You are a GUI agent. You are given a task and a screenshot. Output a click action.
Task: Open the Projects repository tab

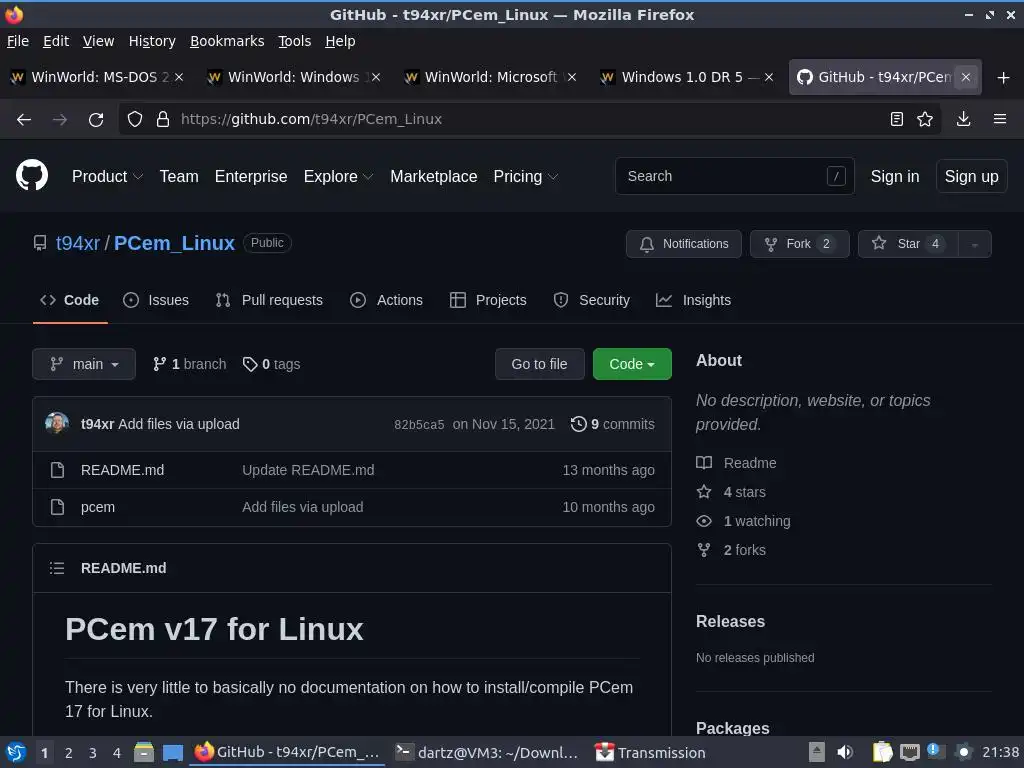[488, 300]
